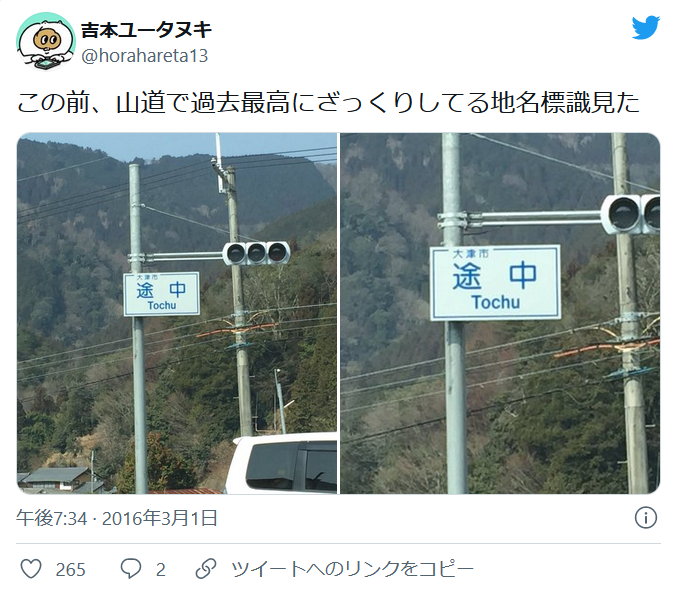Open left photo of Tochu sign
The height and width of the screenshot is (591, 673).
coord(177,313)
